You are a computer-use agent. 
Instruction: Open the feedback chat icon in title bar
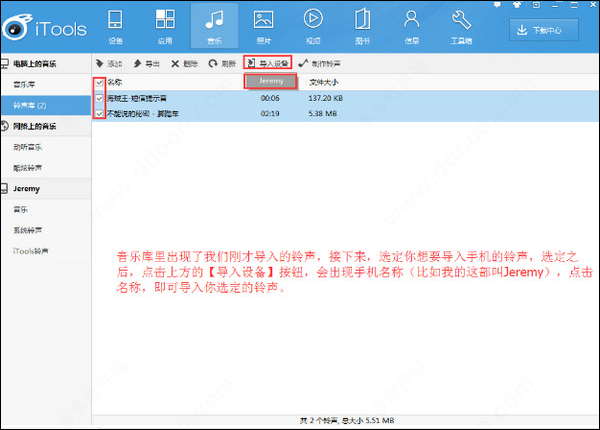pos(497,5)
